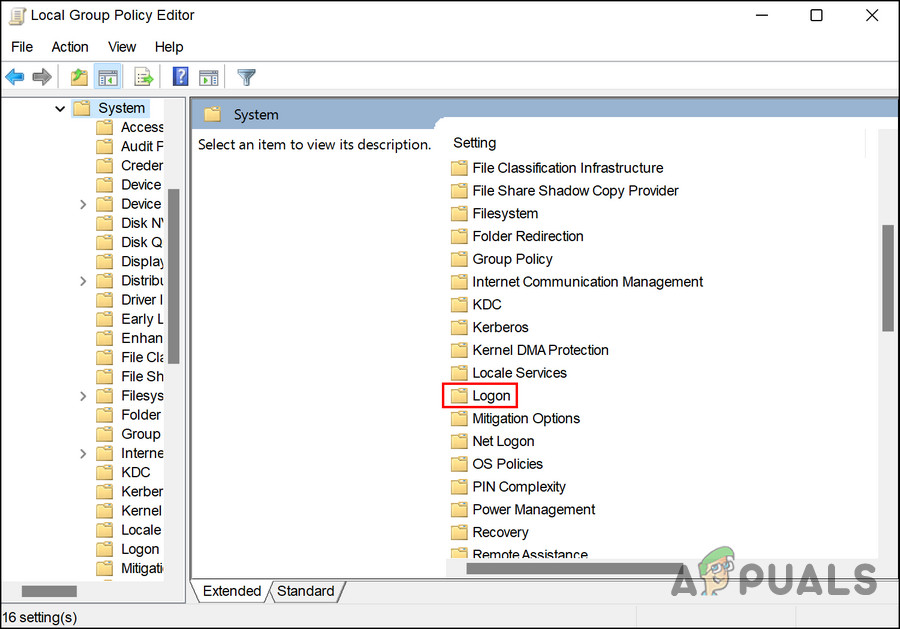Open the File menu

(x=22, y=47)
